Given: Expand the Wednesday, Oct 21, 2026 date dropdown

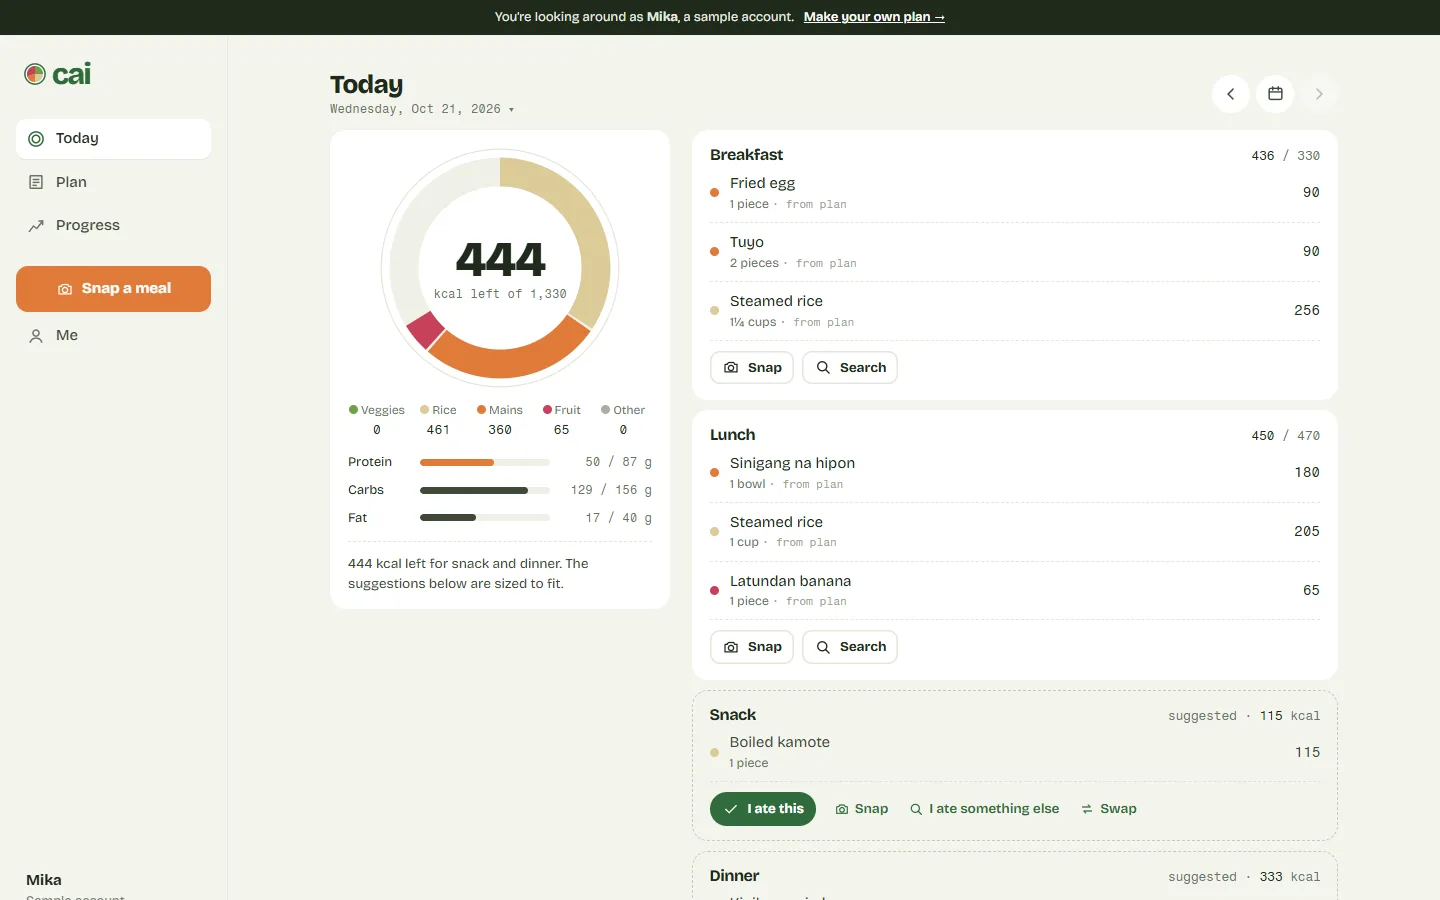Looking at the screenshot, I should (422, 109).
